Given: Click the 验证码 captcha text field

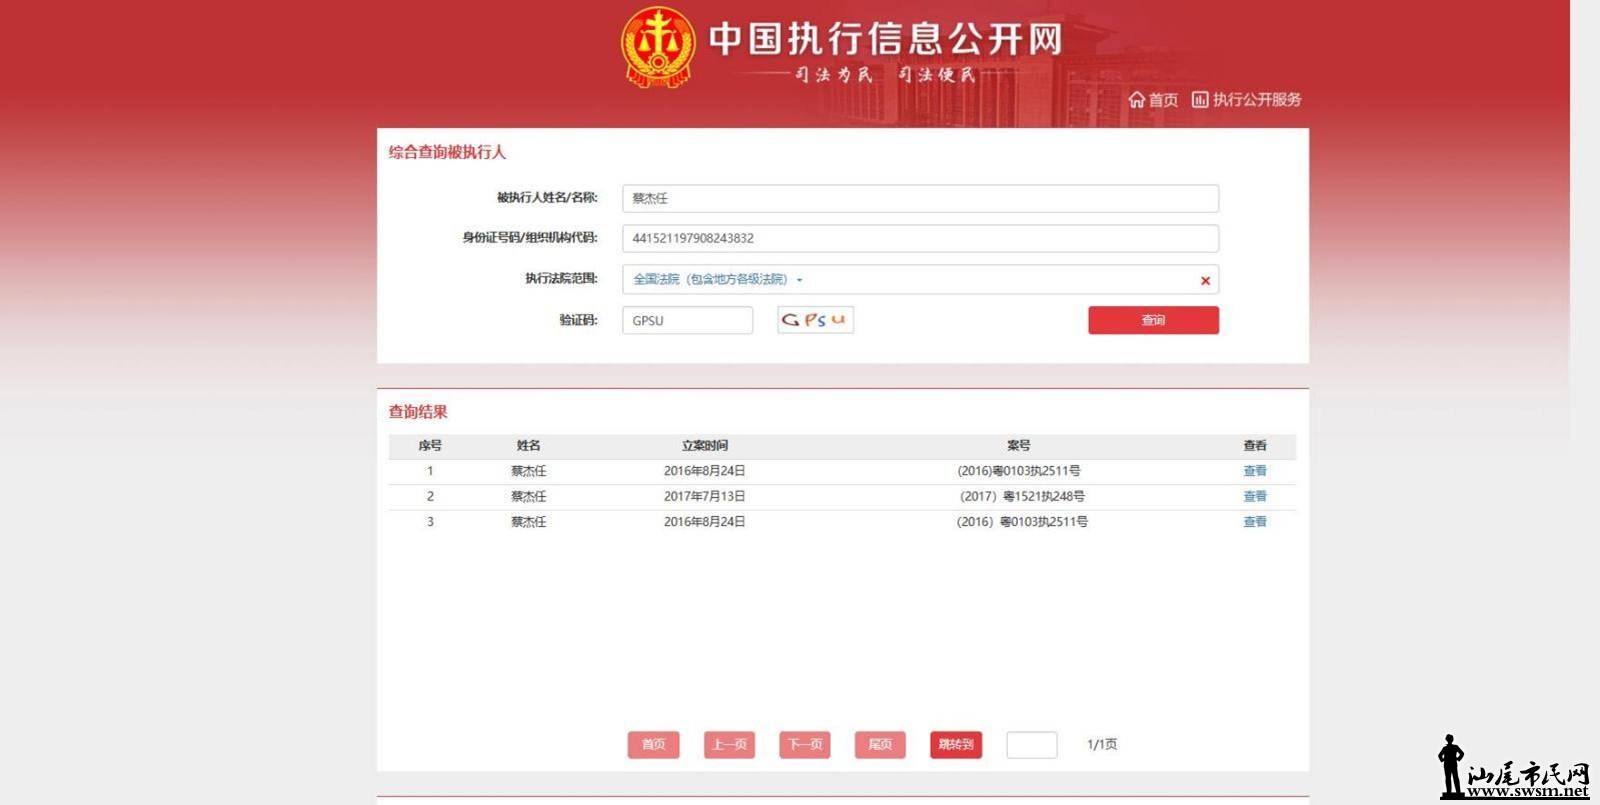Looking at the screenshot, I should click(687, 321).
